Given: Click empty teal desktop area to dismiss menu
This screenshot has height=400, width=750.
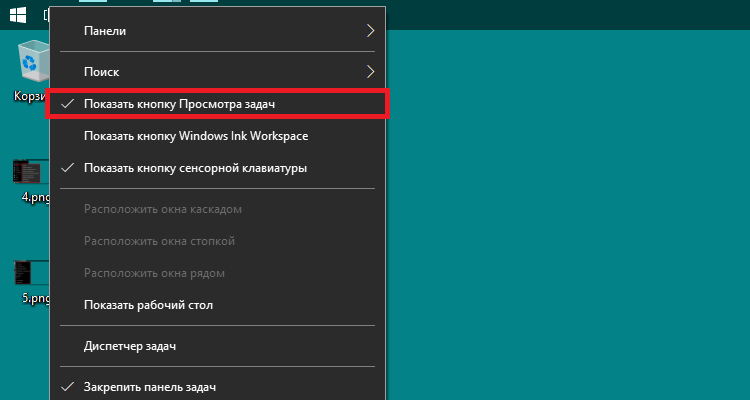Looking at the screenshot, I should coord(564,215).
